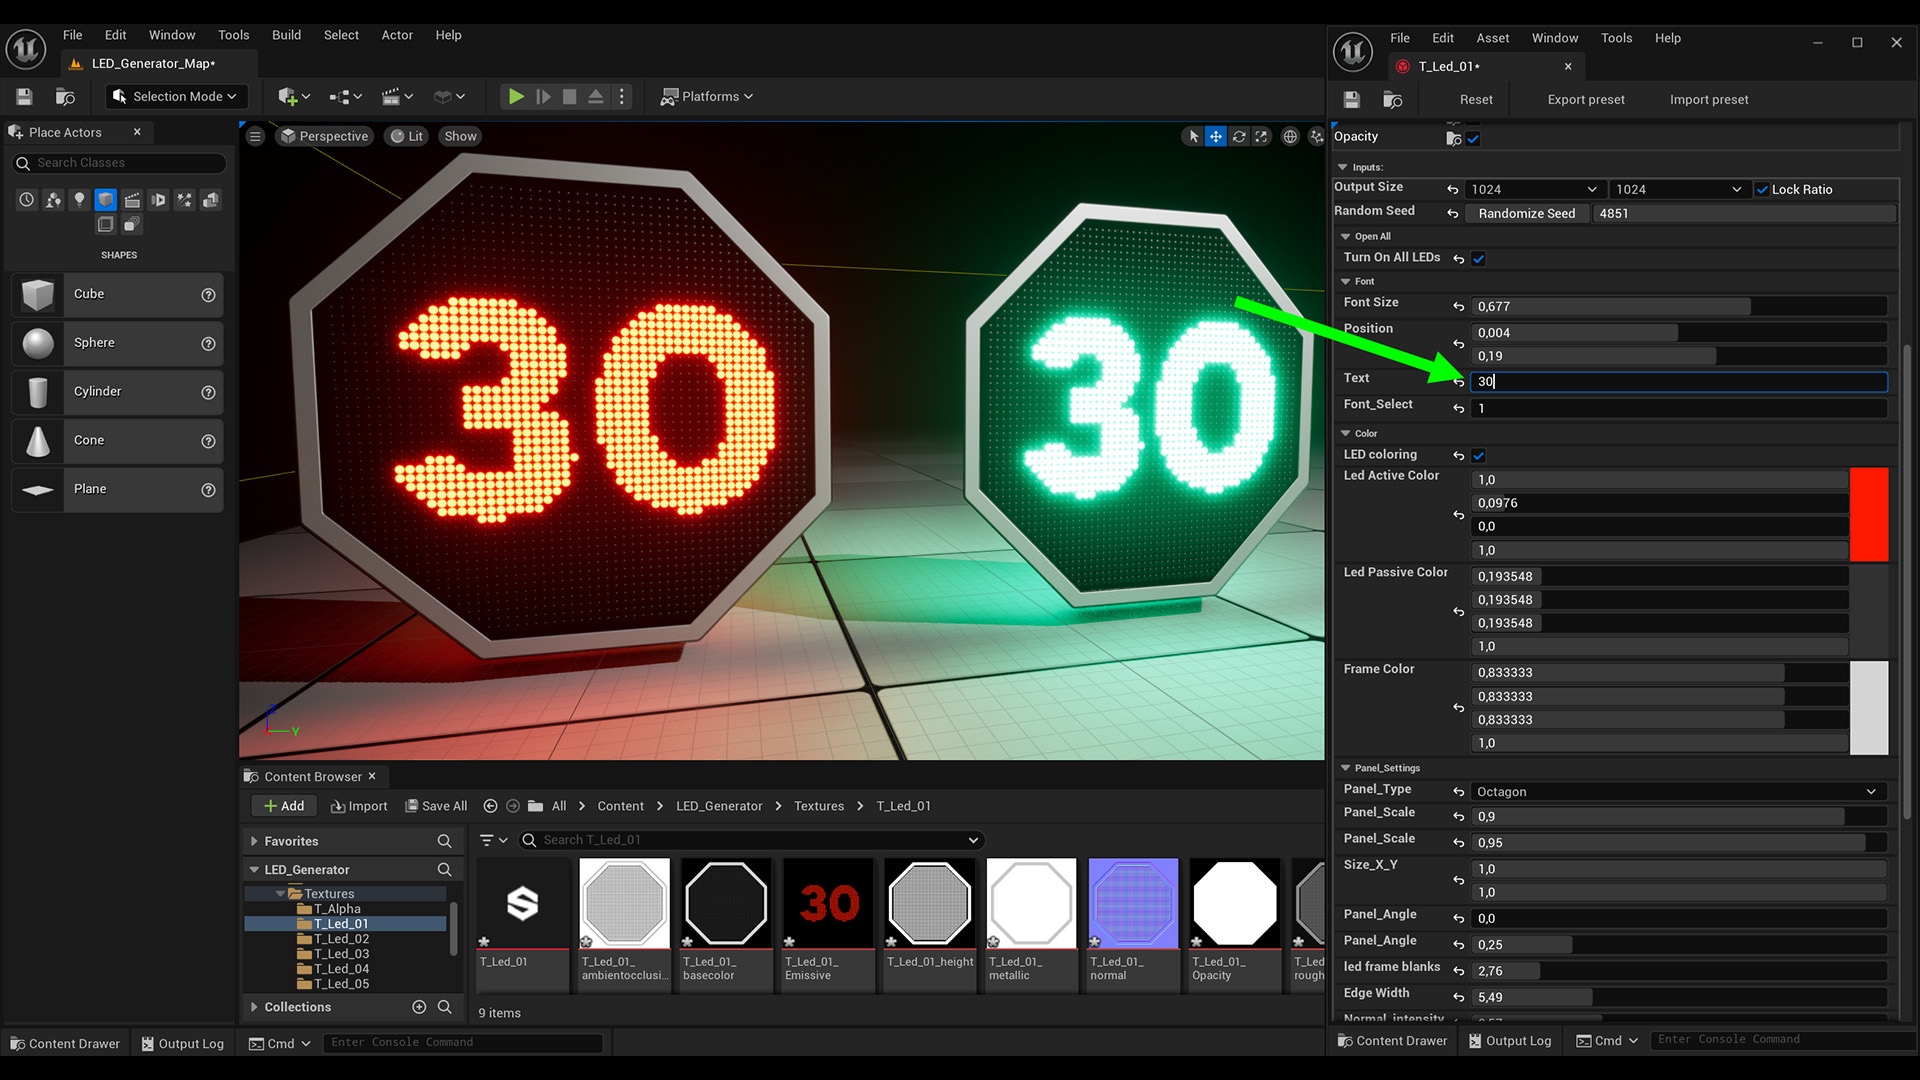
Task: Toggle Lock Ratio checkbox
Action: 1762,189
